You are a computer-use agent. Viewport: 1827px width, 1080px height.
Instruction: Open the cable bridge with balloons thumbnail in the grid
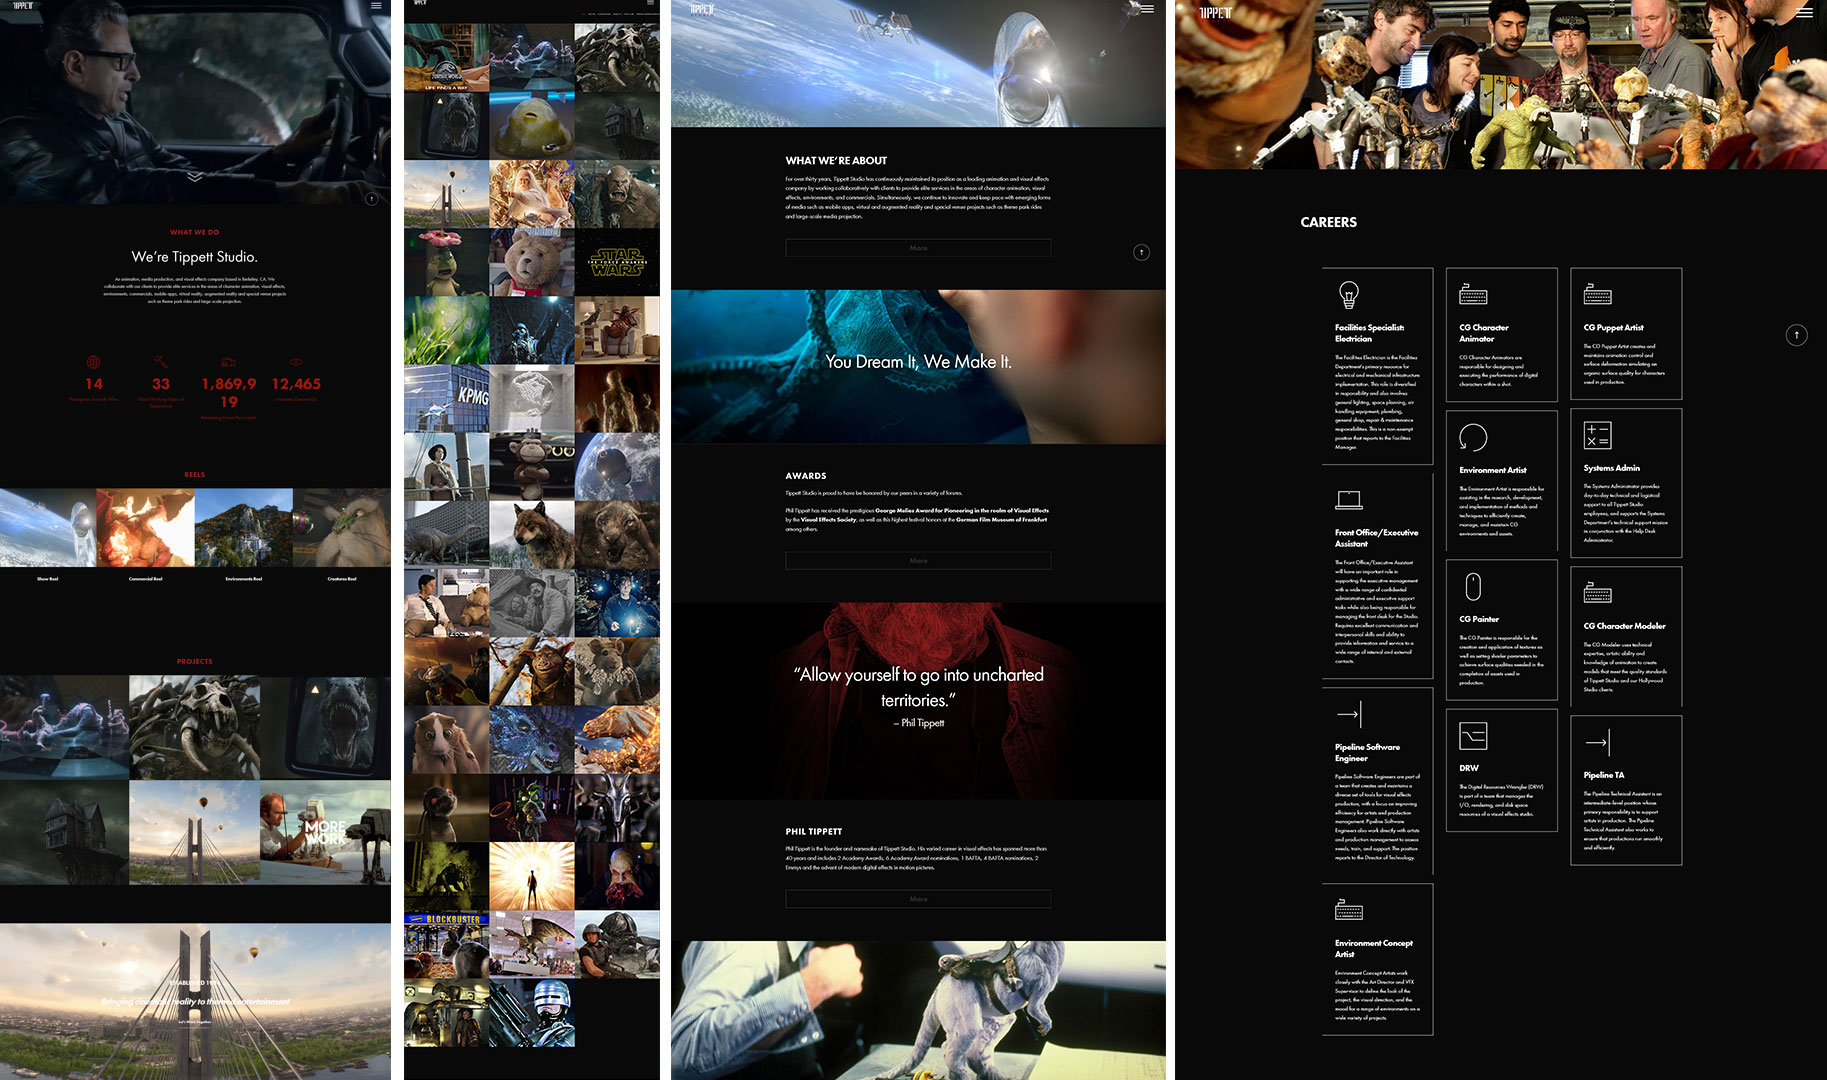pyautogui.click(x=446, y=194)
